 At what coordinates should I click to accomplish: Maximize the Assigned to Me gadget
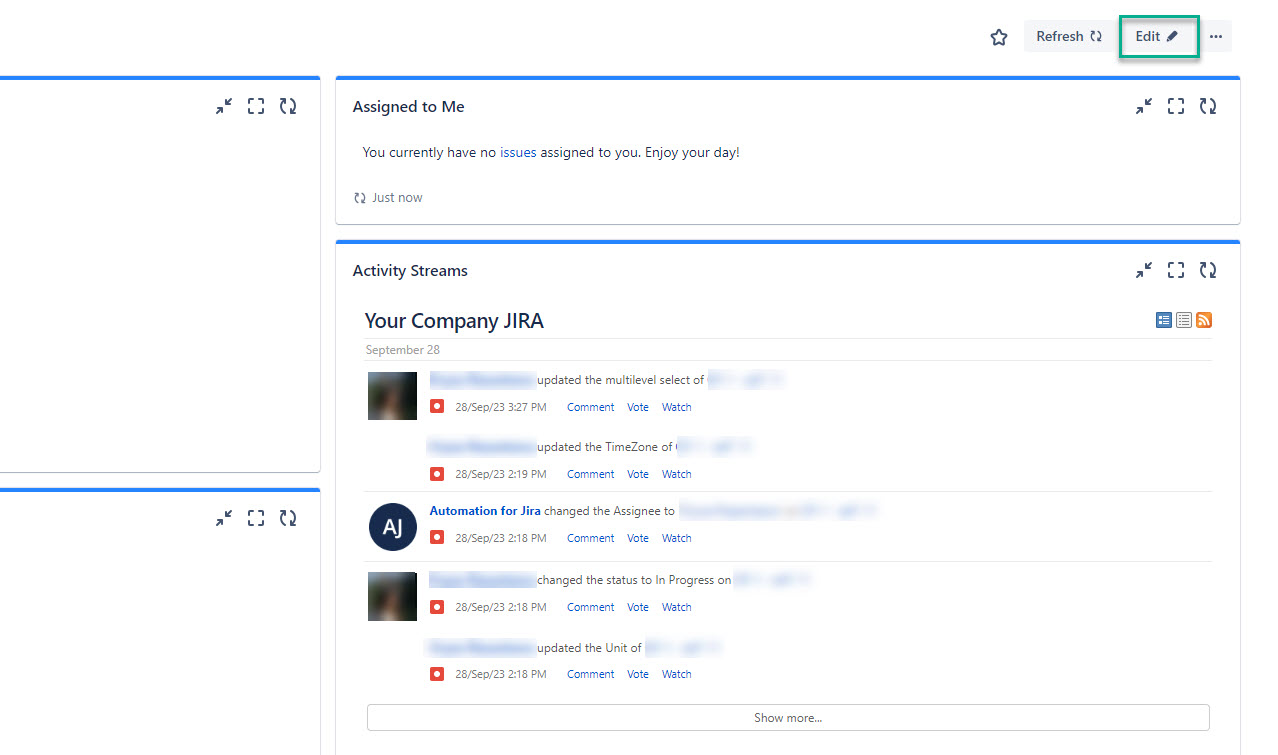click(1176, 106)
